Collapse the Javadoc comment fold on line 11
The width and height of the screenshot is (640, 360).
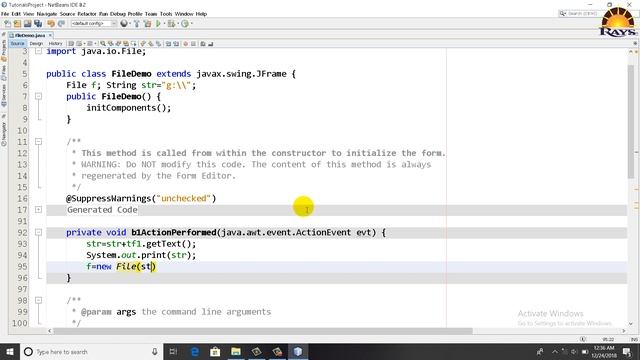click(38, 142)
